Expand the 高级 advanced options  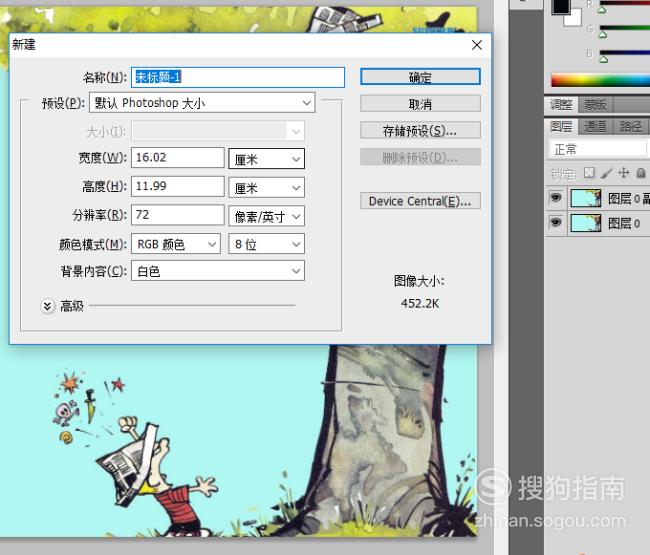48,306
